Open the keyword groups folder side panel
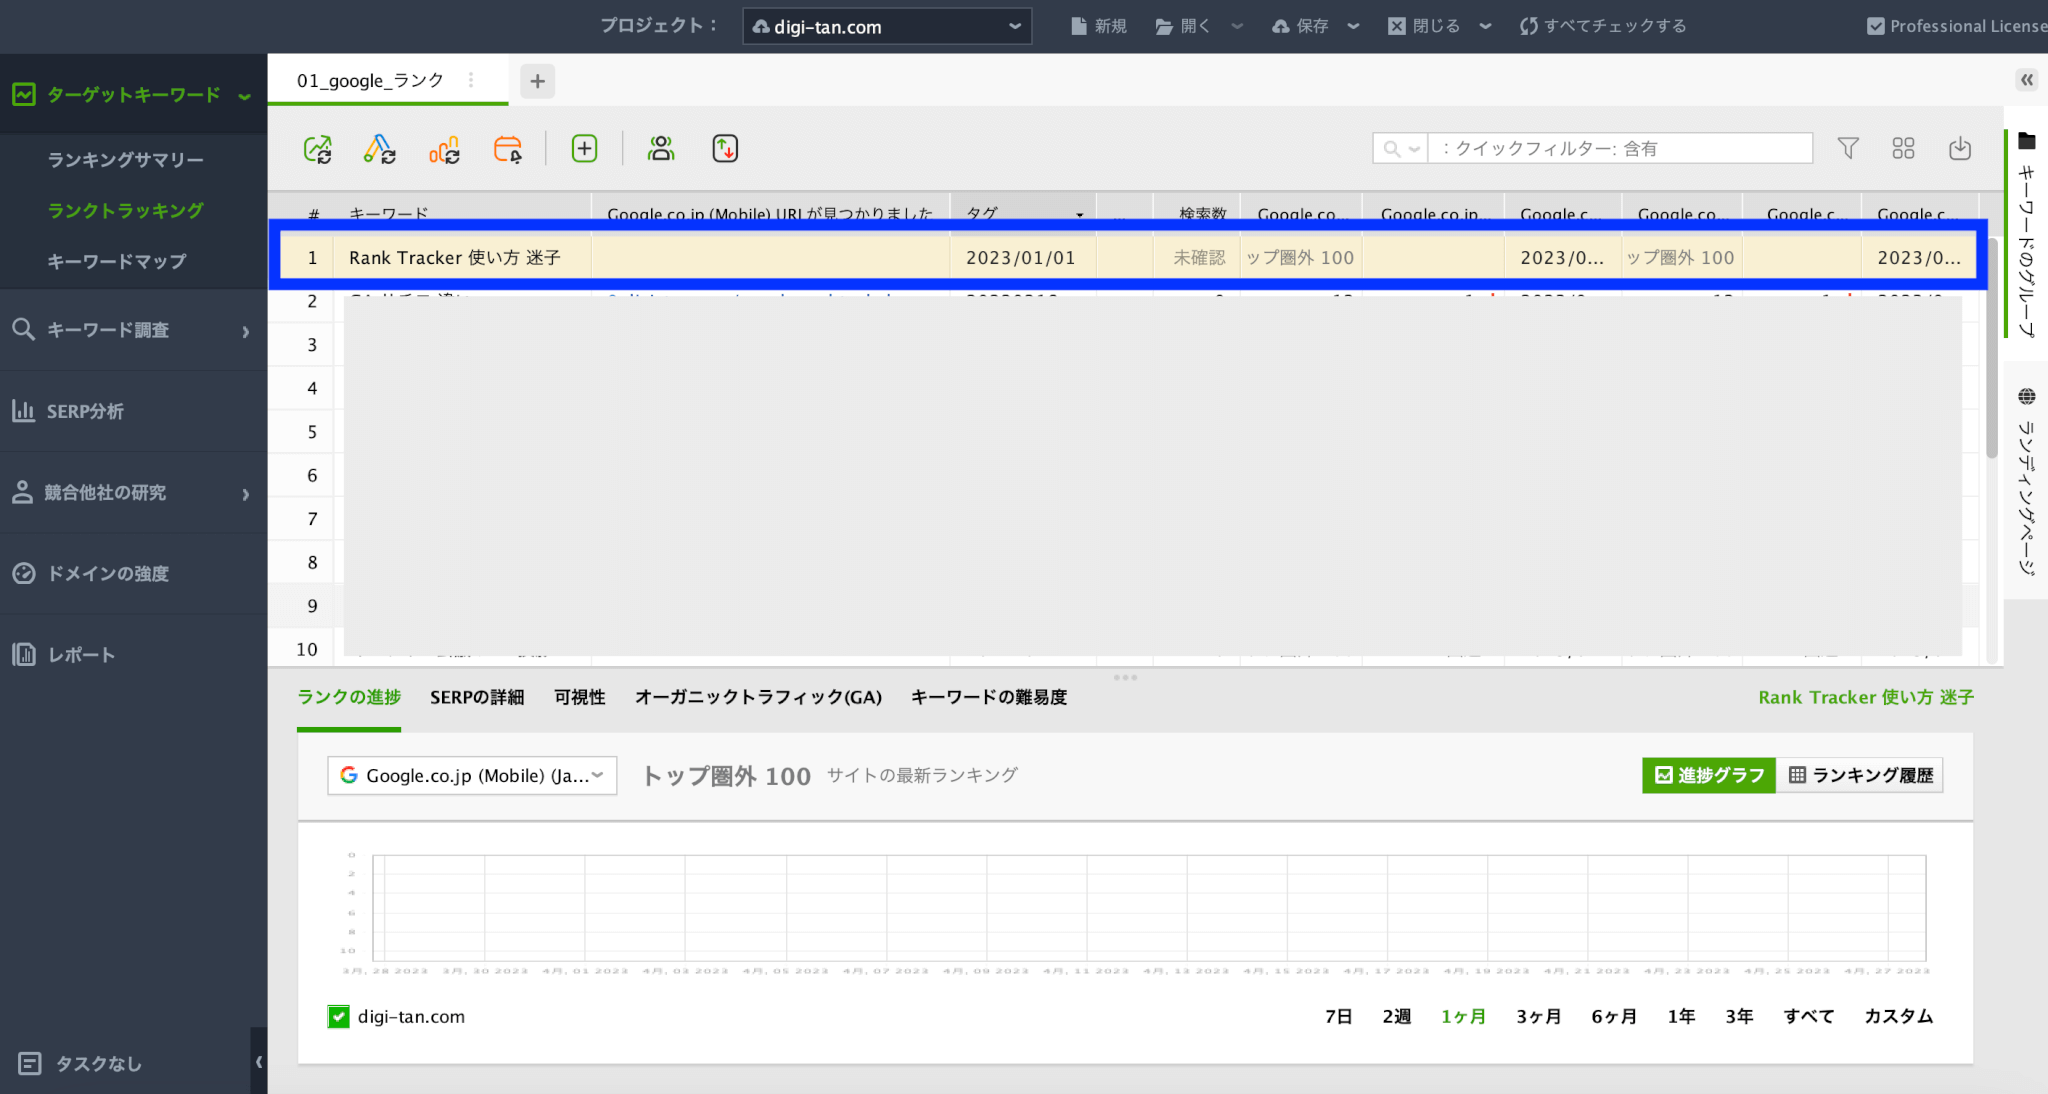 (2027, 237)
